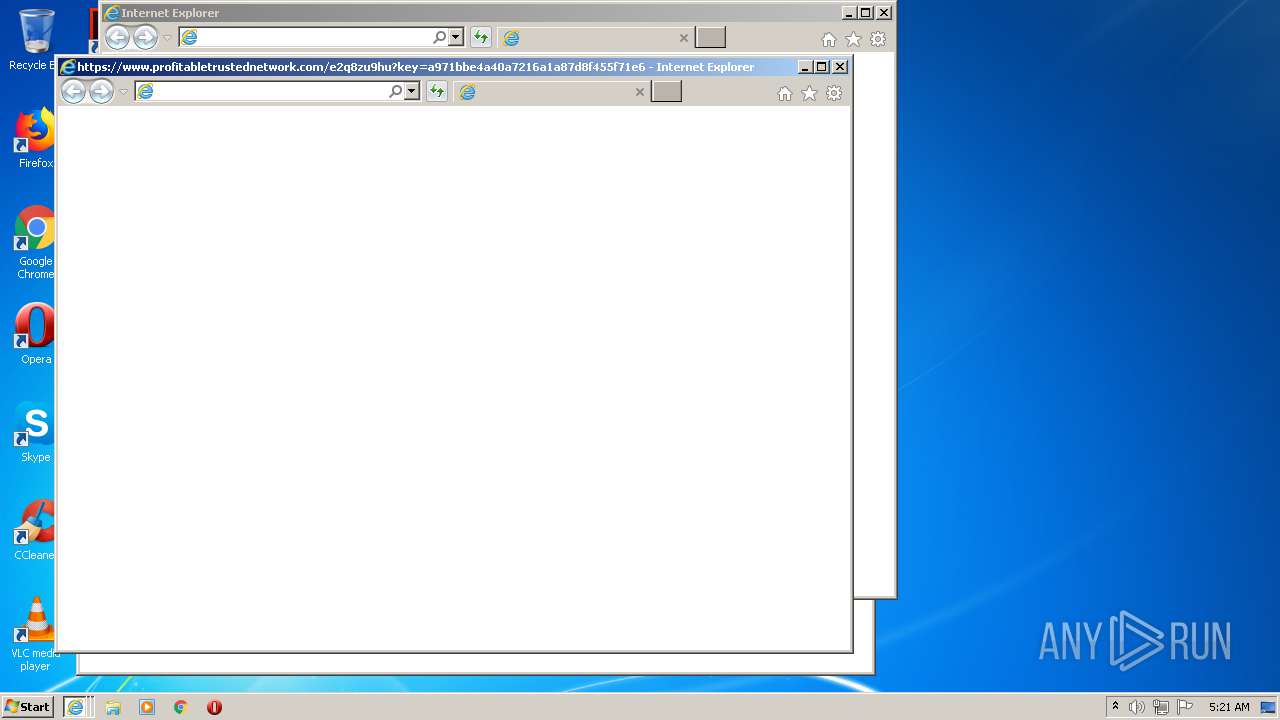The image size is (1280, 720).
Task: Open a new tab in rear IE window
Action: 710,38
